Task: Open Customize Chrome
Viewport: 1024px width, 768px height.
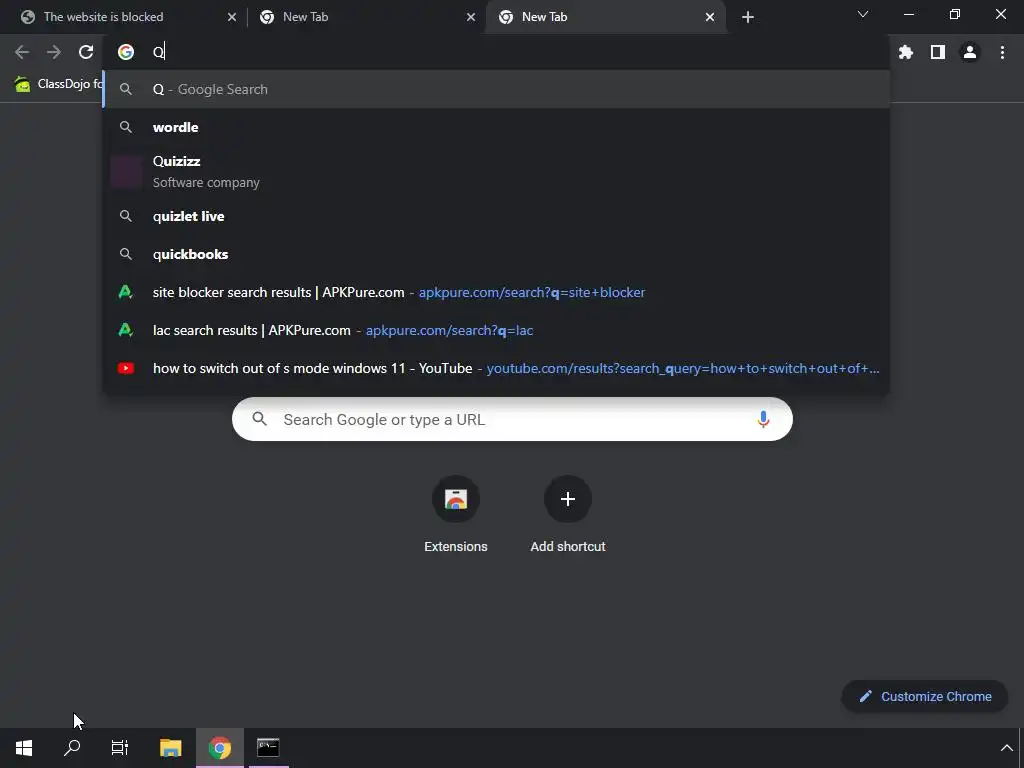Action: coord(925,697)
